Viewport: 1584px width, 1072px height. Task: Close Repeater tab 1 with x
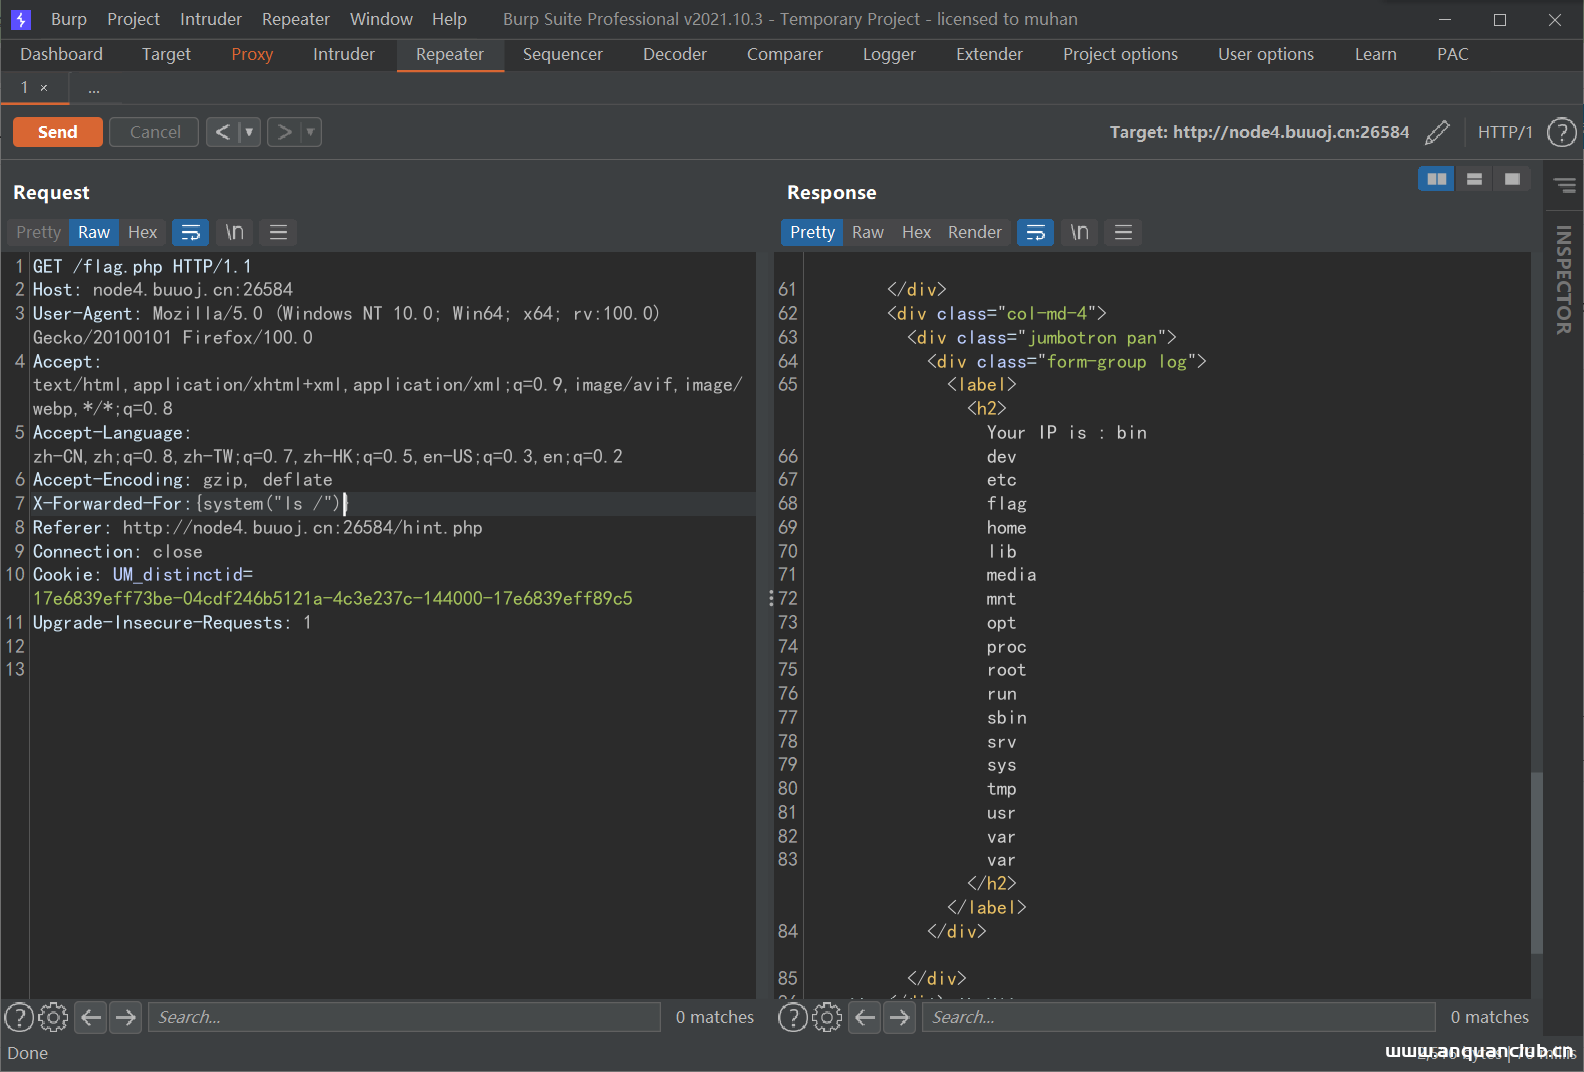(x=44, y=88)
